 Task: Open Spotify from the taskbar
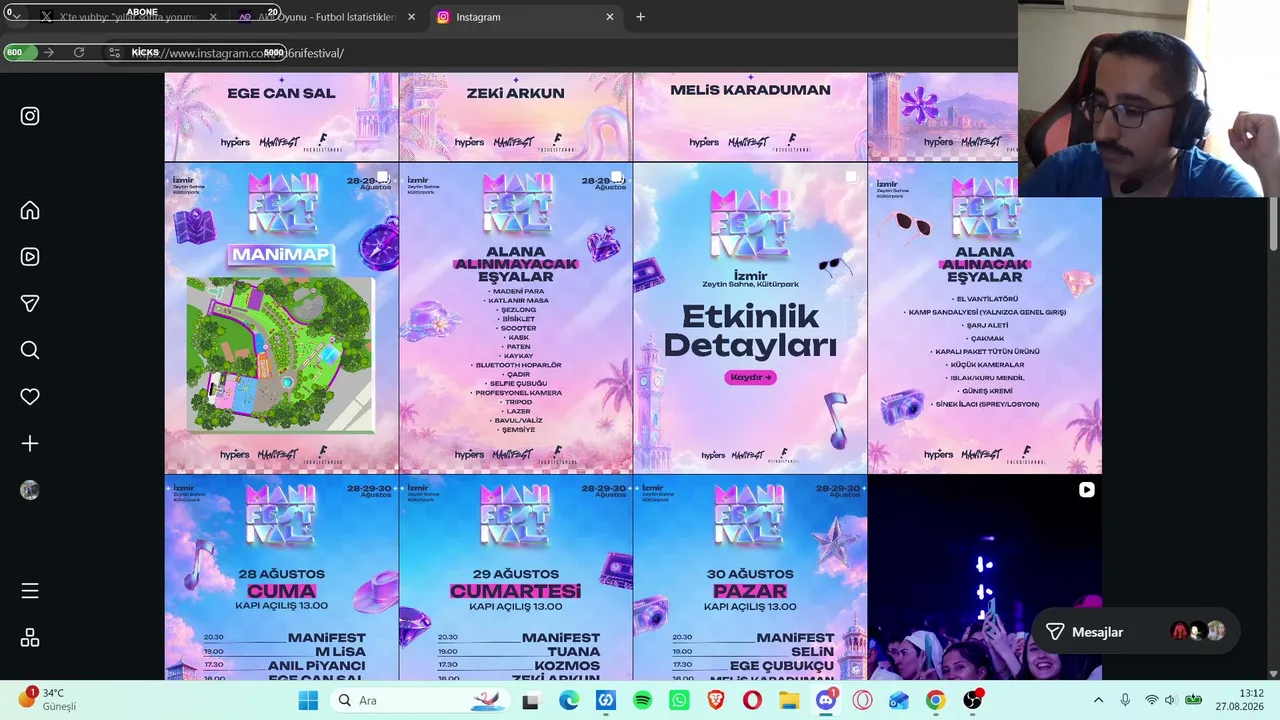642,700
